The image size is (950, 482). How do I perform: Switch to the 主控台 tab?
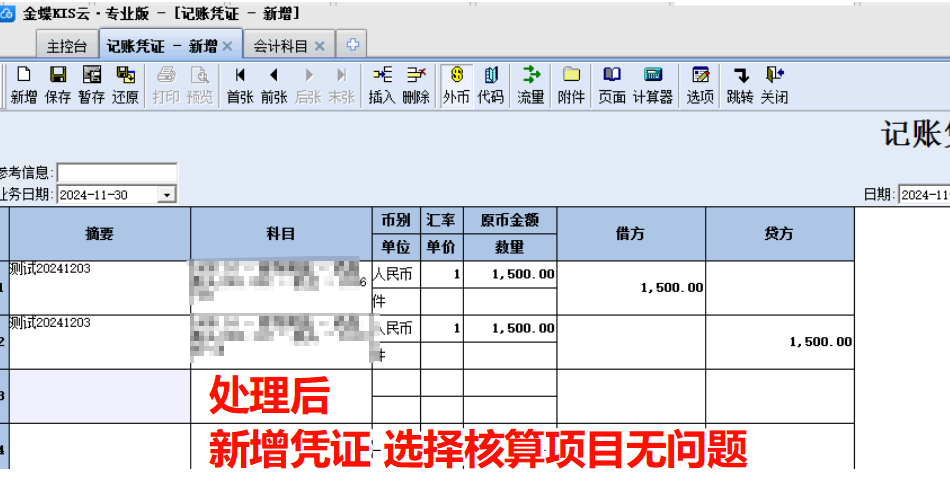point(67,46)
